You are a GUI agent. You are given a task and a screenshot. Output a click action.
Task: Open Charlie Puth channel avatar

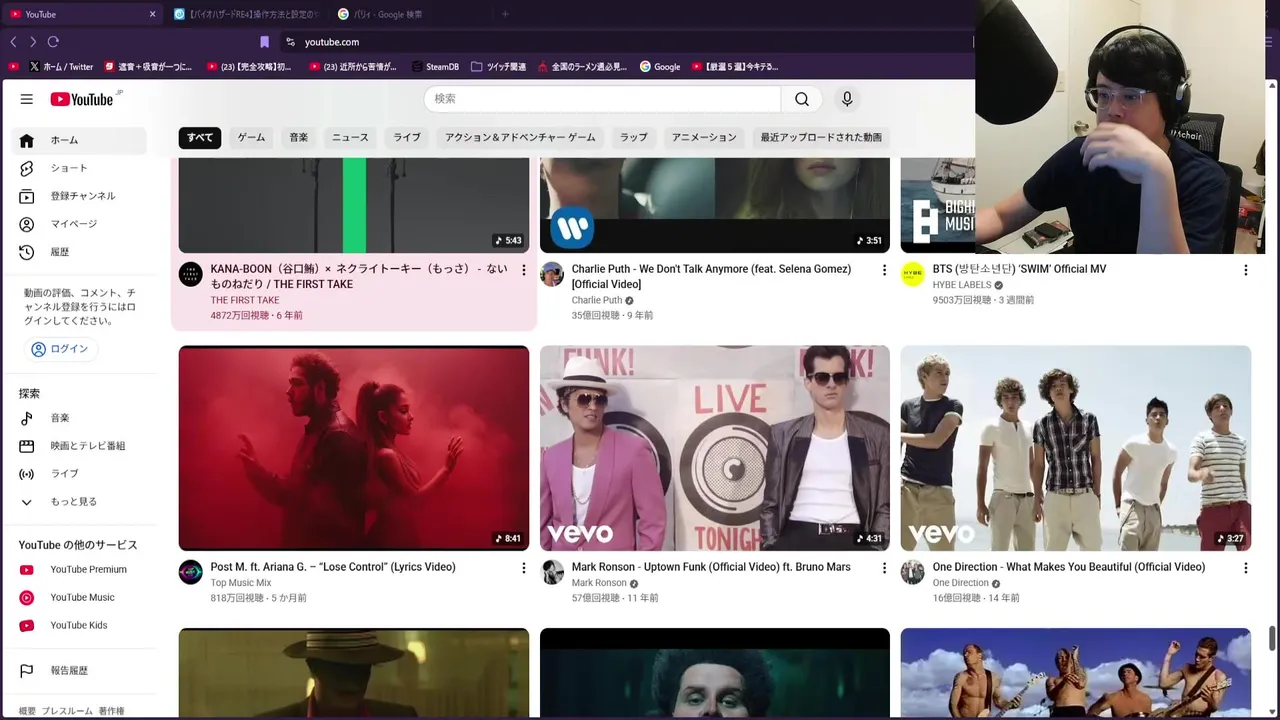[552, 274]
